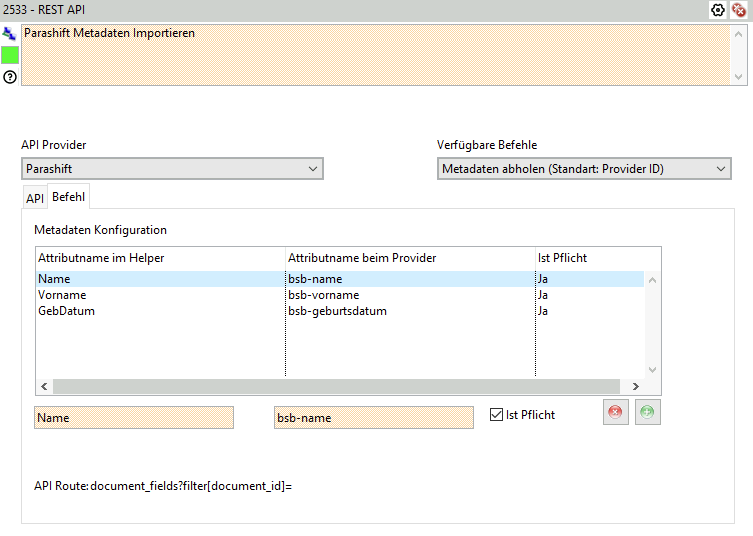This screenshot has width=753, height=536.
Task: Click the helper attribute name field containing Name
Action: tap(134, 417)
